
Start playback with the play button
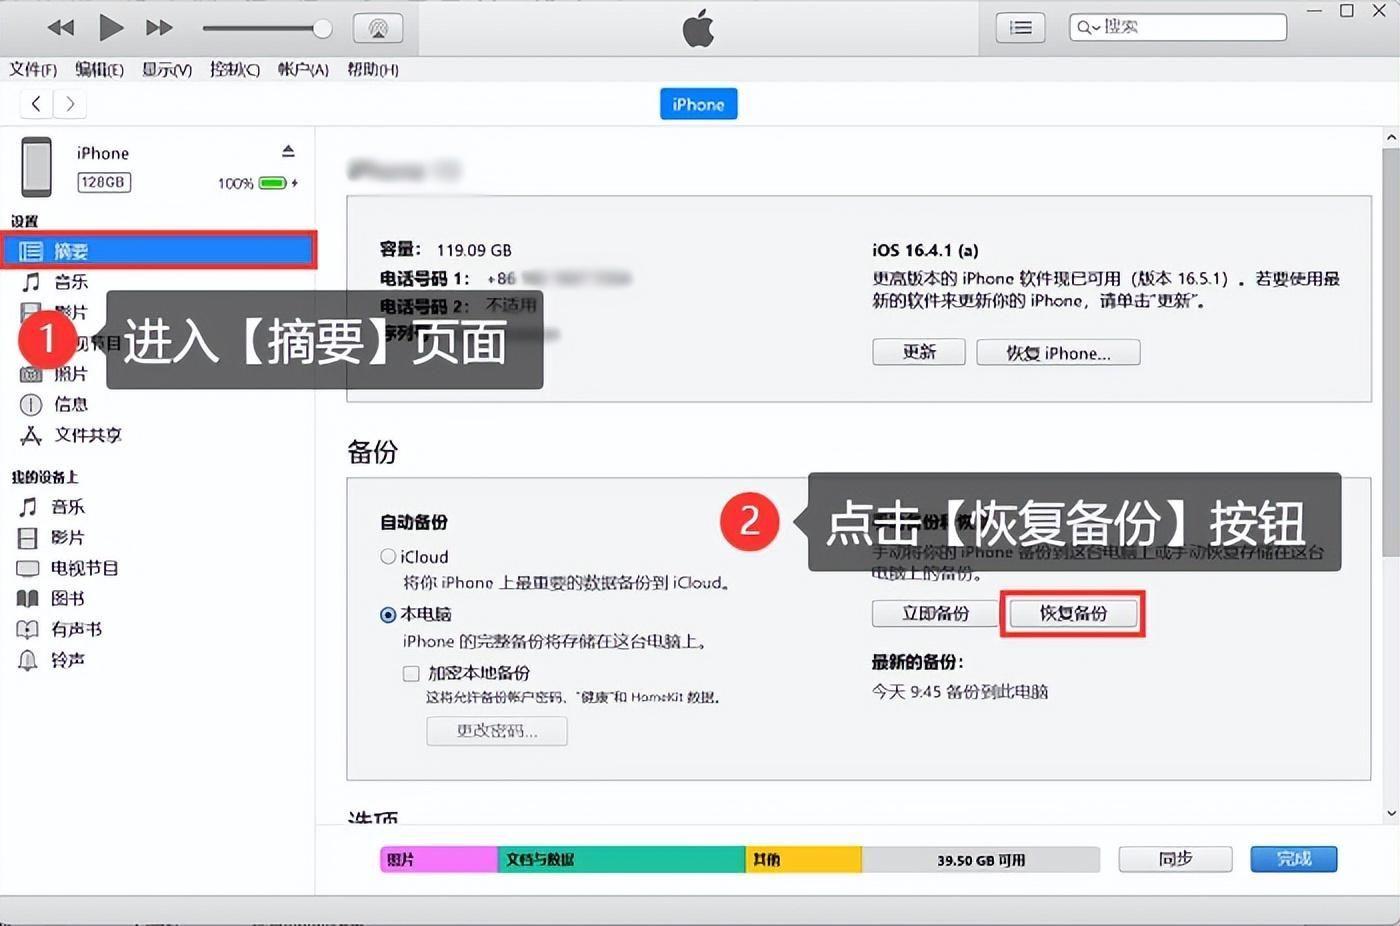coord(111,27)
